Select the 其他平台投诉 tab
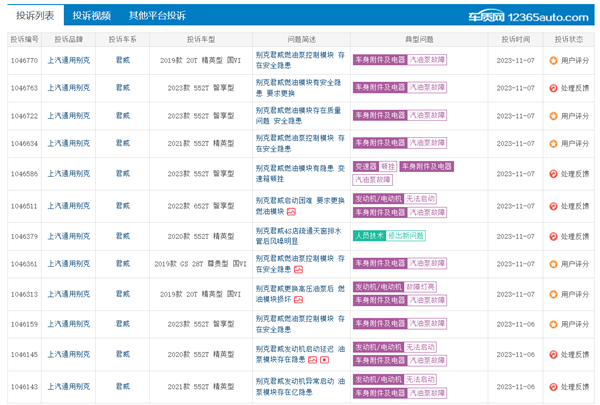 pyautogui.click(x=157, y=16)
